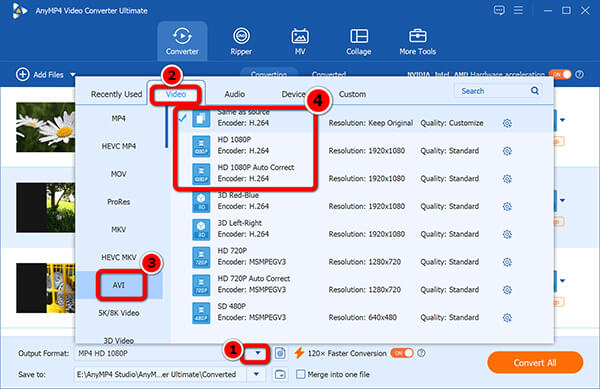Image resolution: width=600 pixels, height=389 pixels.
Task: Open format dropdown for the garden video
Action: pyautogui.click(x=562, y=200)
